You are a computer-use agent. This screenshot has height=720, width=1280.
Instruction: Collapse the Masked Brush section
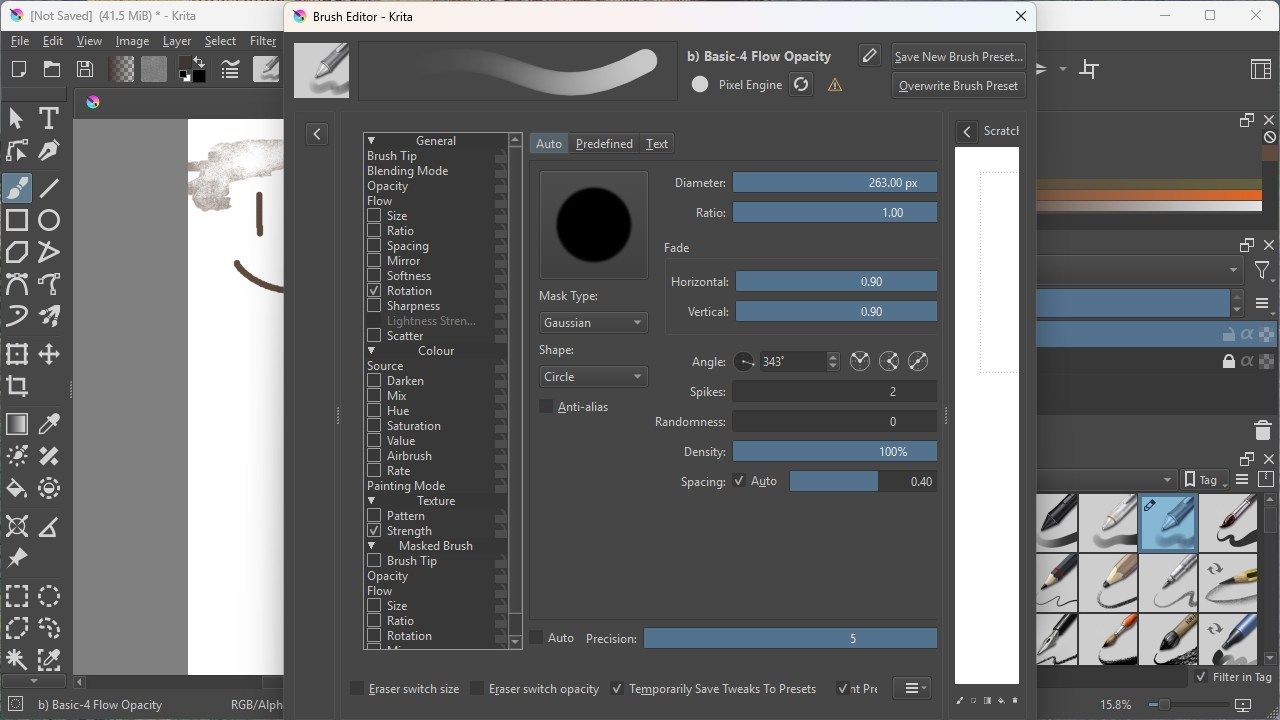[x=371, y=546]
